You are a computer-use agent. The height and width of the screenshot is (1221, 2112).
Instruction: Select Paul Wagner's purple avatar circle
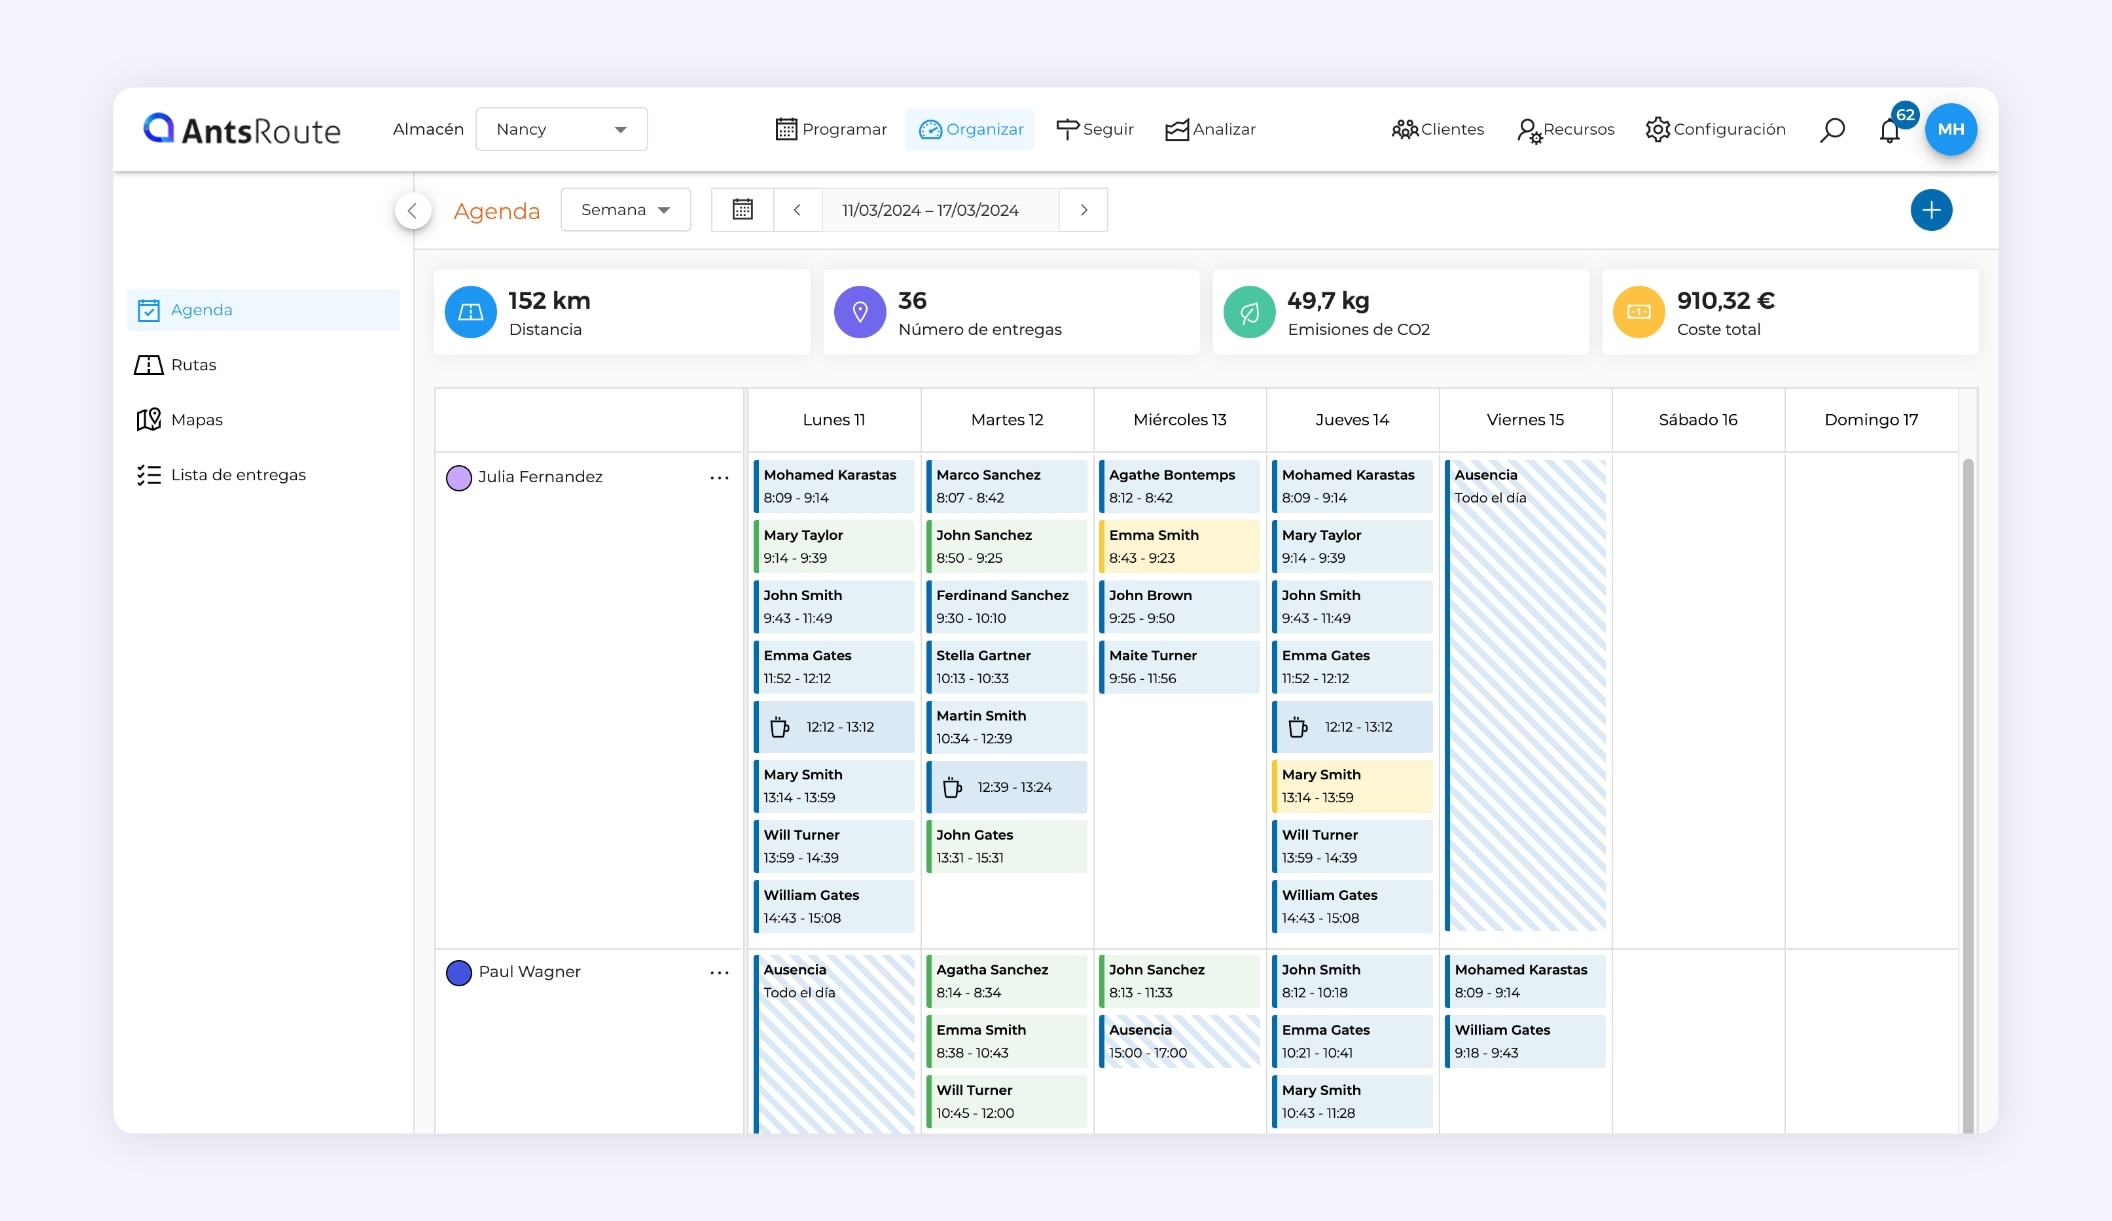pos(458,972)
